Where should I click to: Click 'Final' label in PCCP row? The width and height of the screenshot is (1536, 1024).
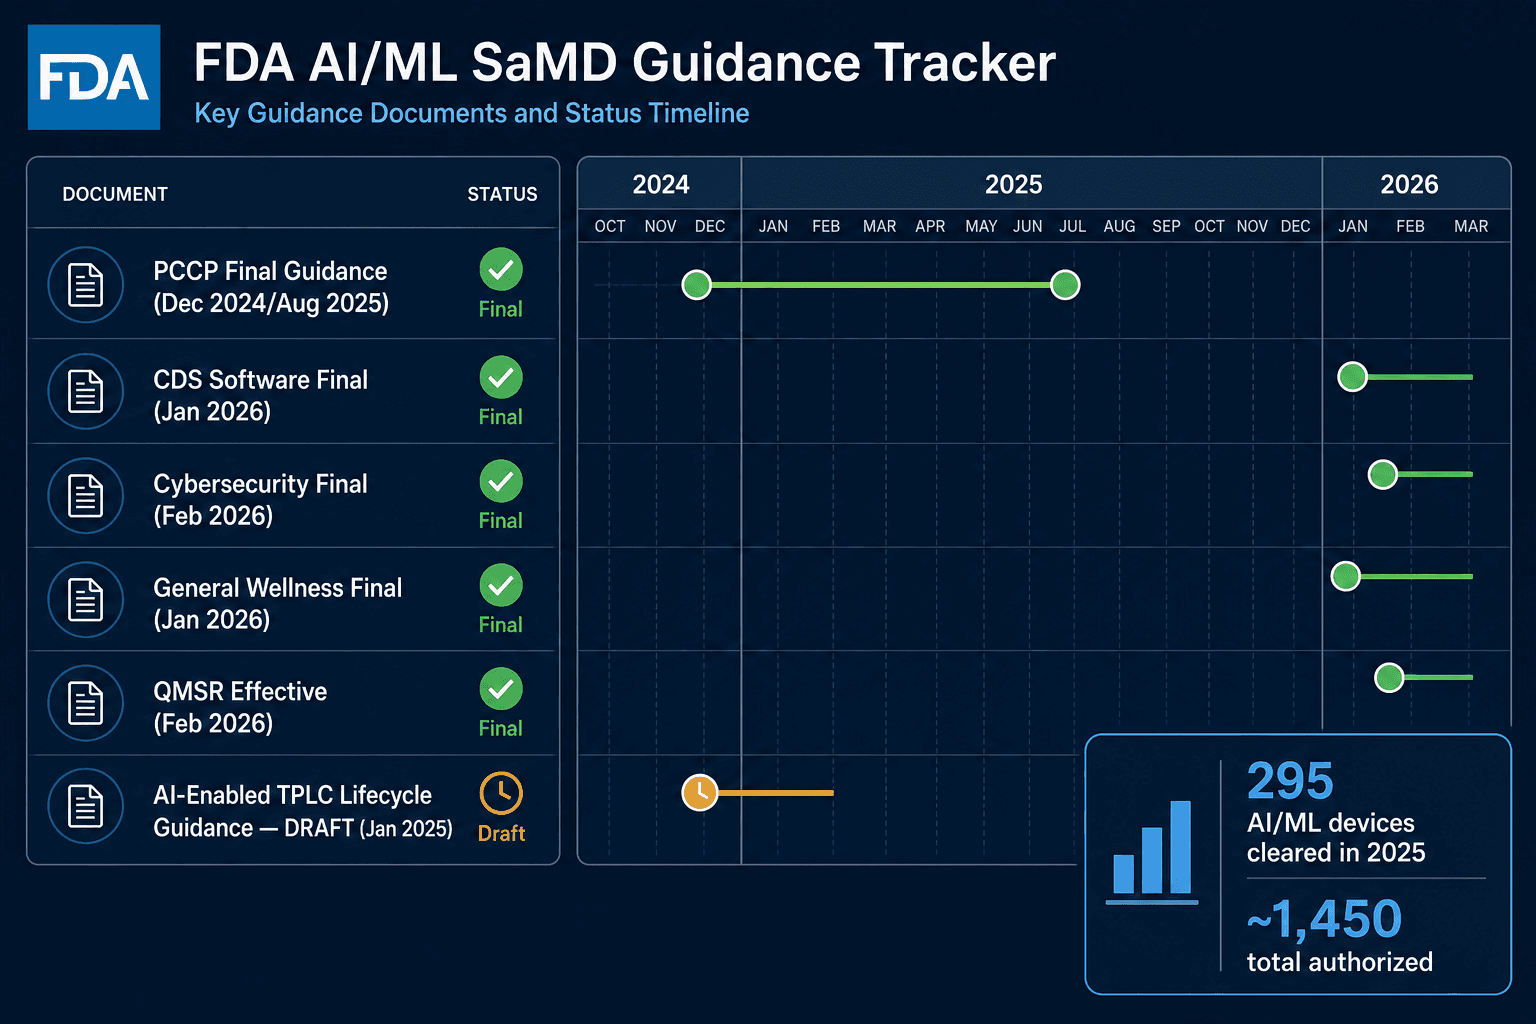tap(501, 309)
